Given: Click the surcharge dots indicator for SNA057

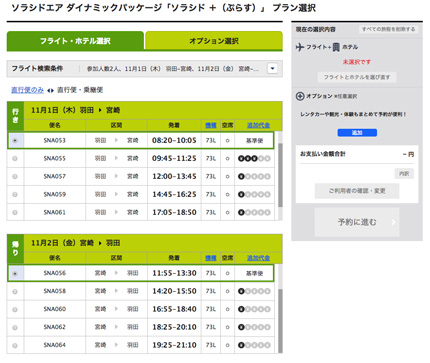Looking at the screenshot, I should coord(254,177).
